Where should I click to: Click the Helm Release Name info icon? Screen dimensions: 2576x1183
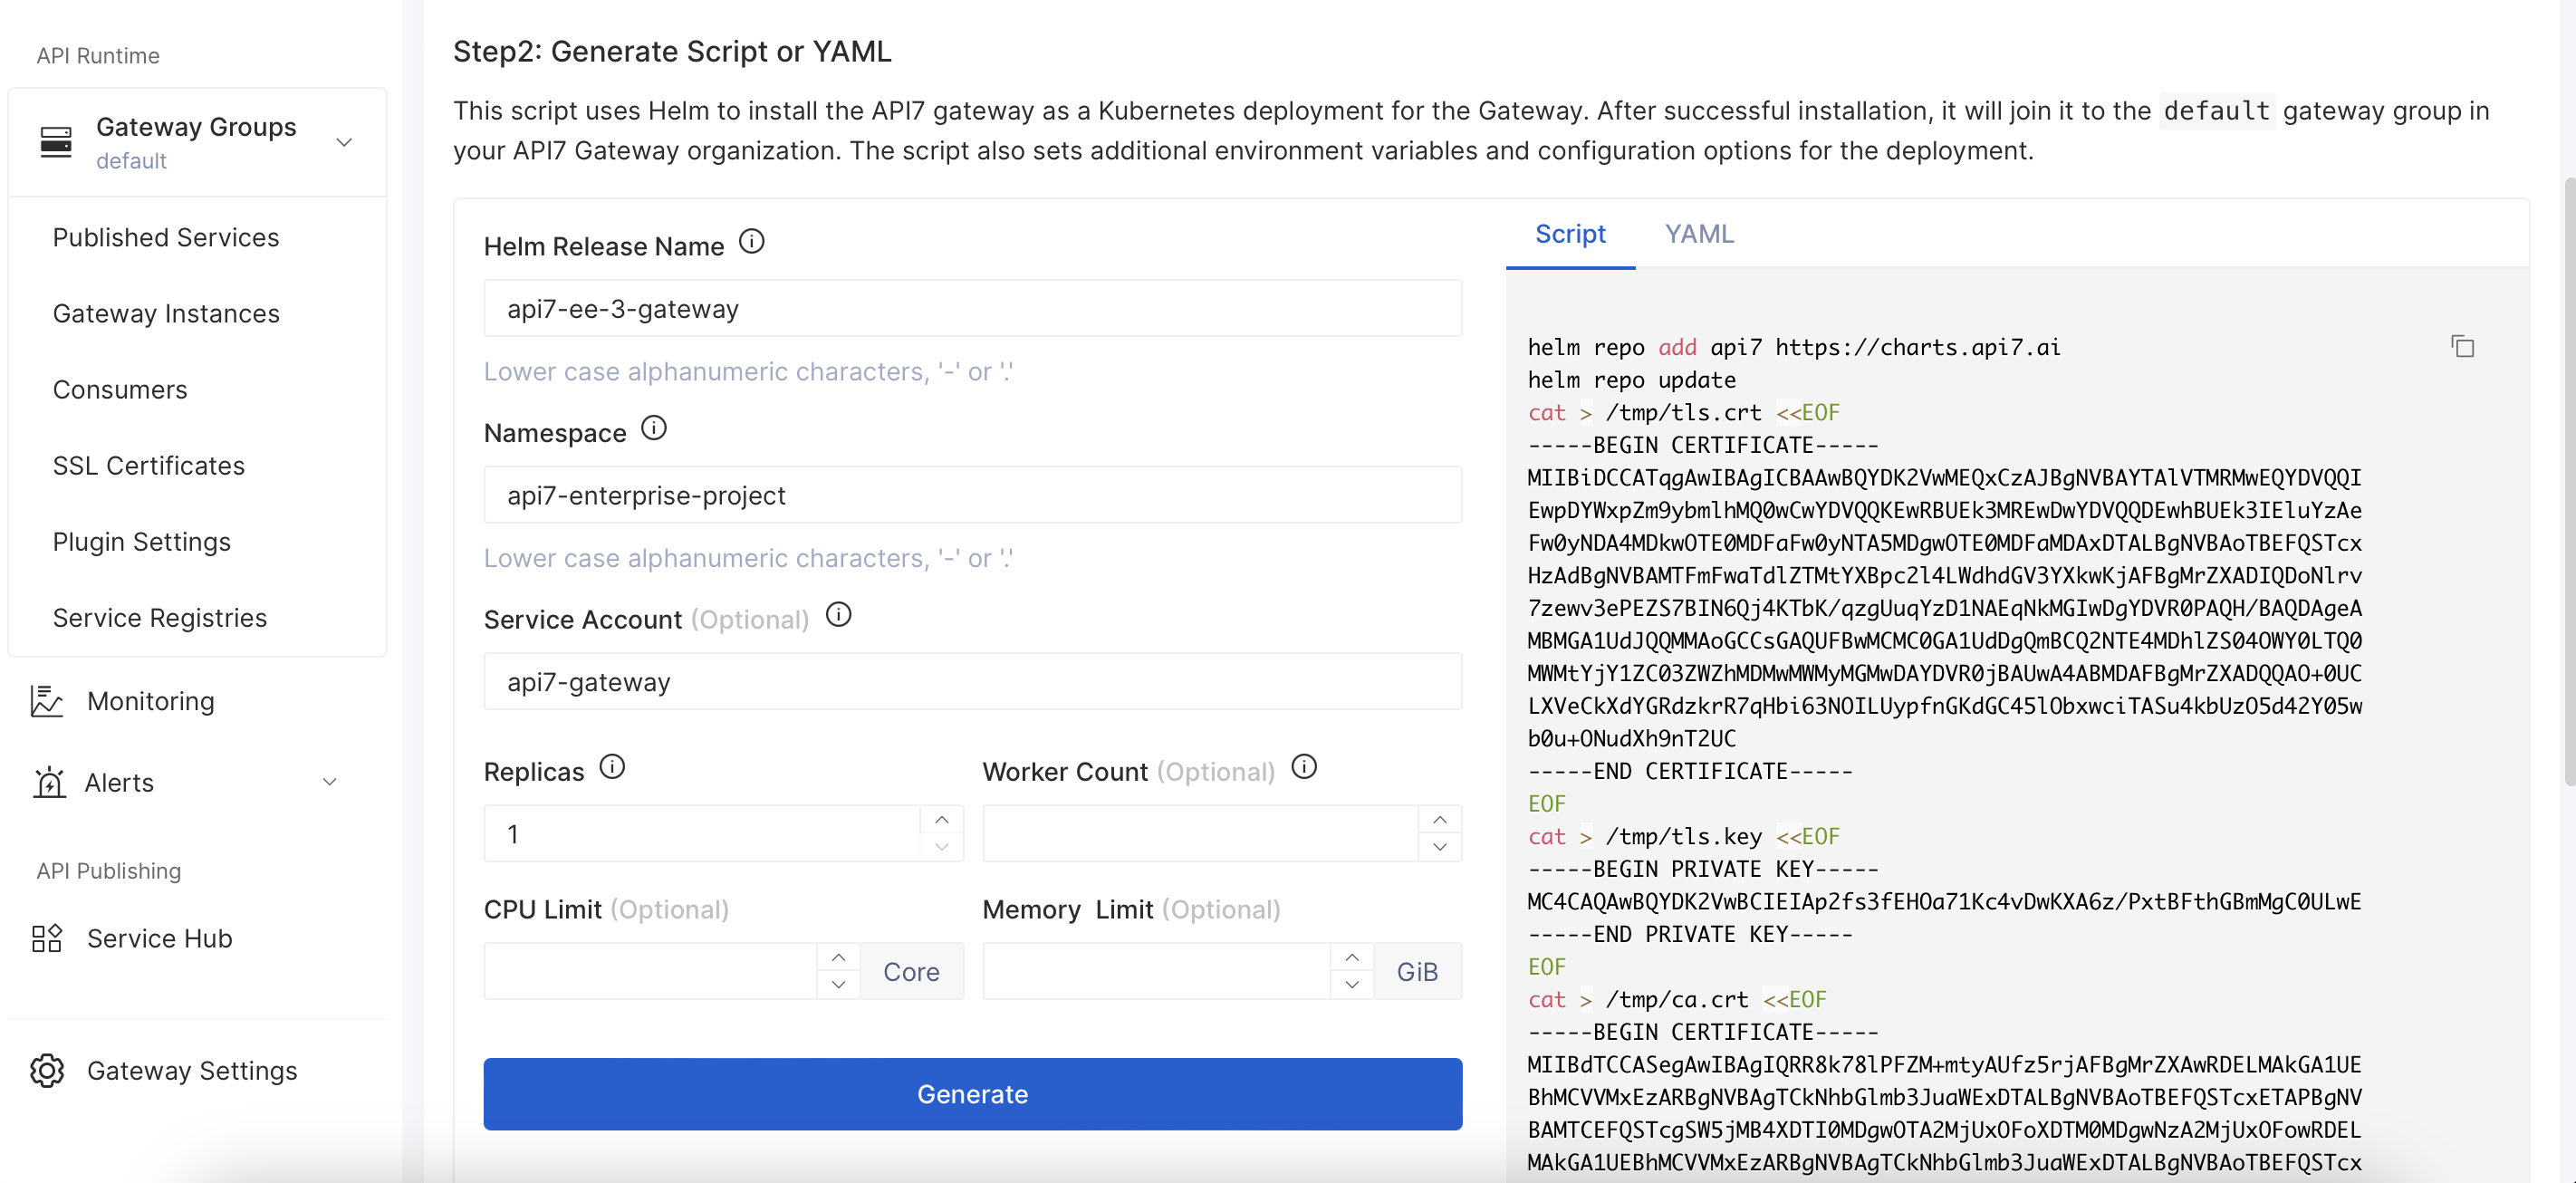[x=752, y=242]
